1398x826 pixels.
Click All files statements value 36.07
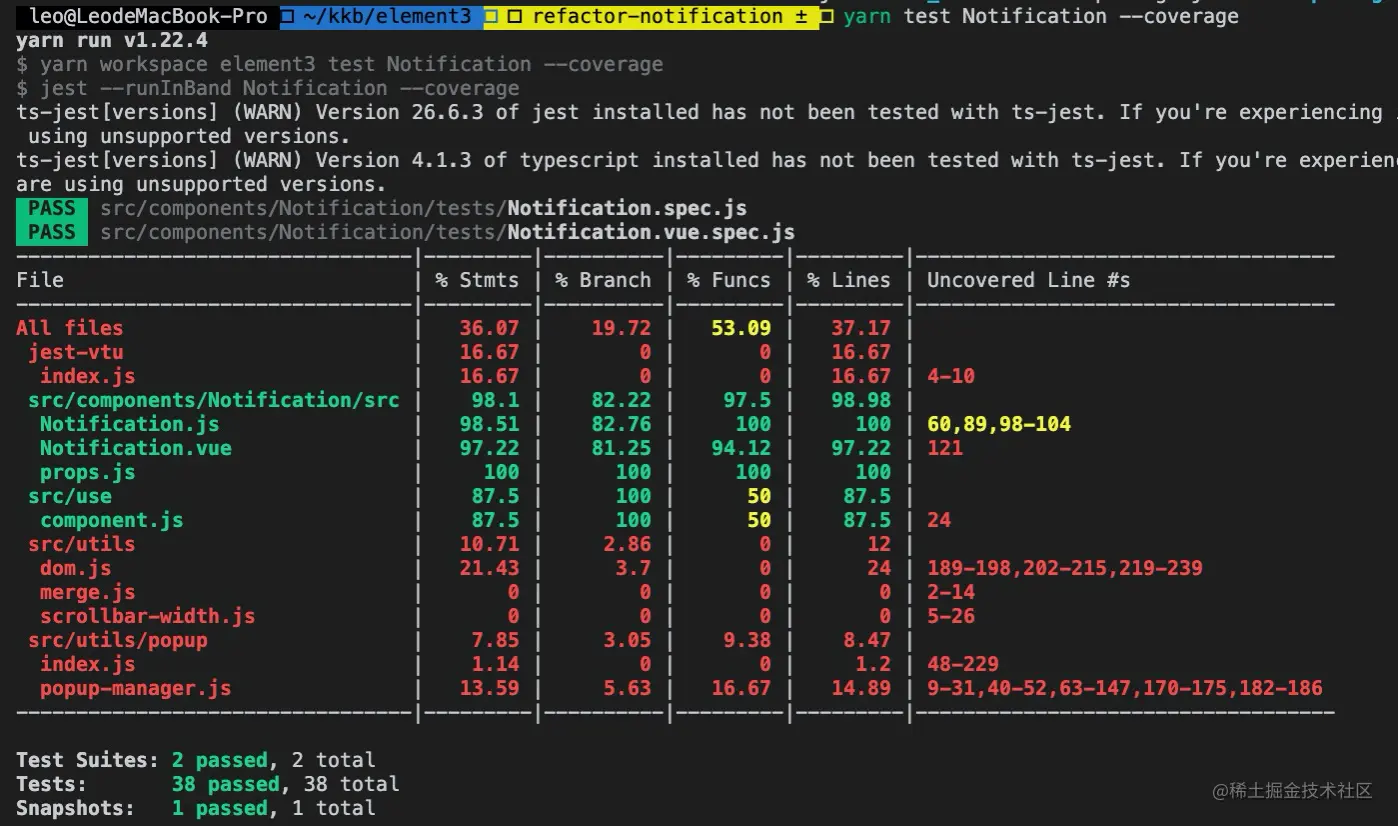[x=489, y=328]
